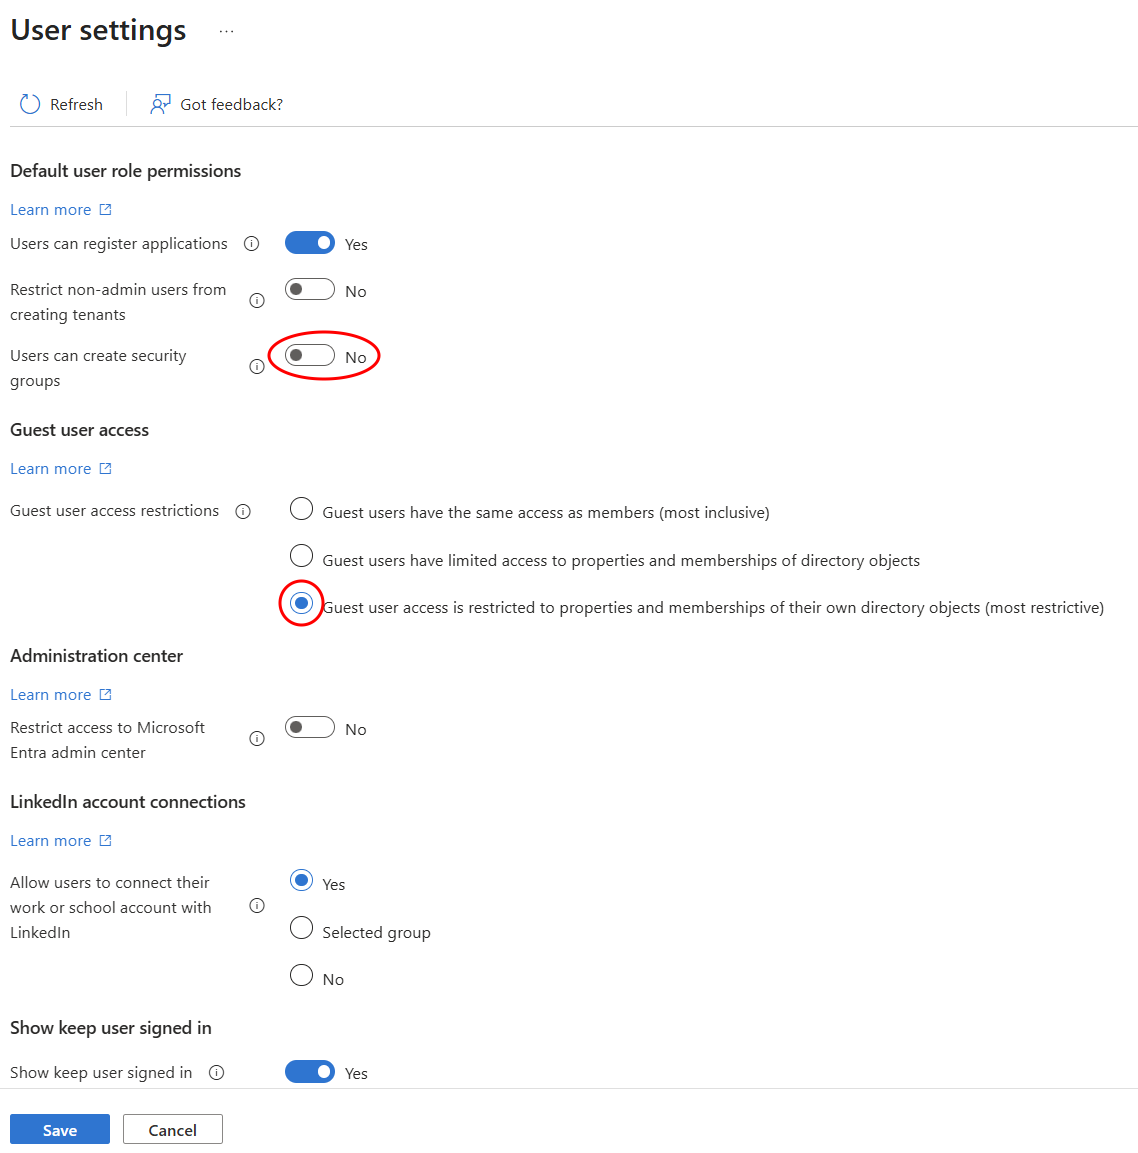The height and width of the screenshot is (1153, 1138).
Task: Click info icon for Restrict non-admin users
Action: (257, 301)
